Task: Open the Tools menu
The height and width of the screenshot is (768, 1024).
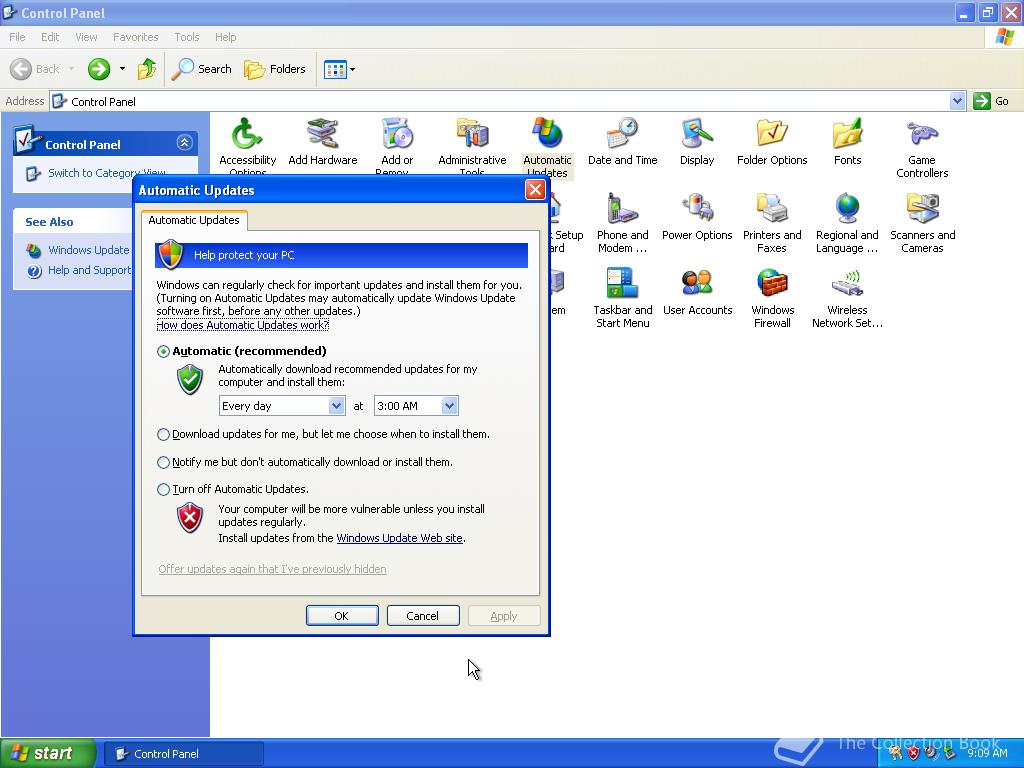Action: (187, 37)
